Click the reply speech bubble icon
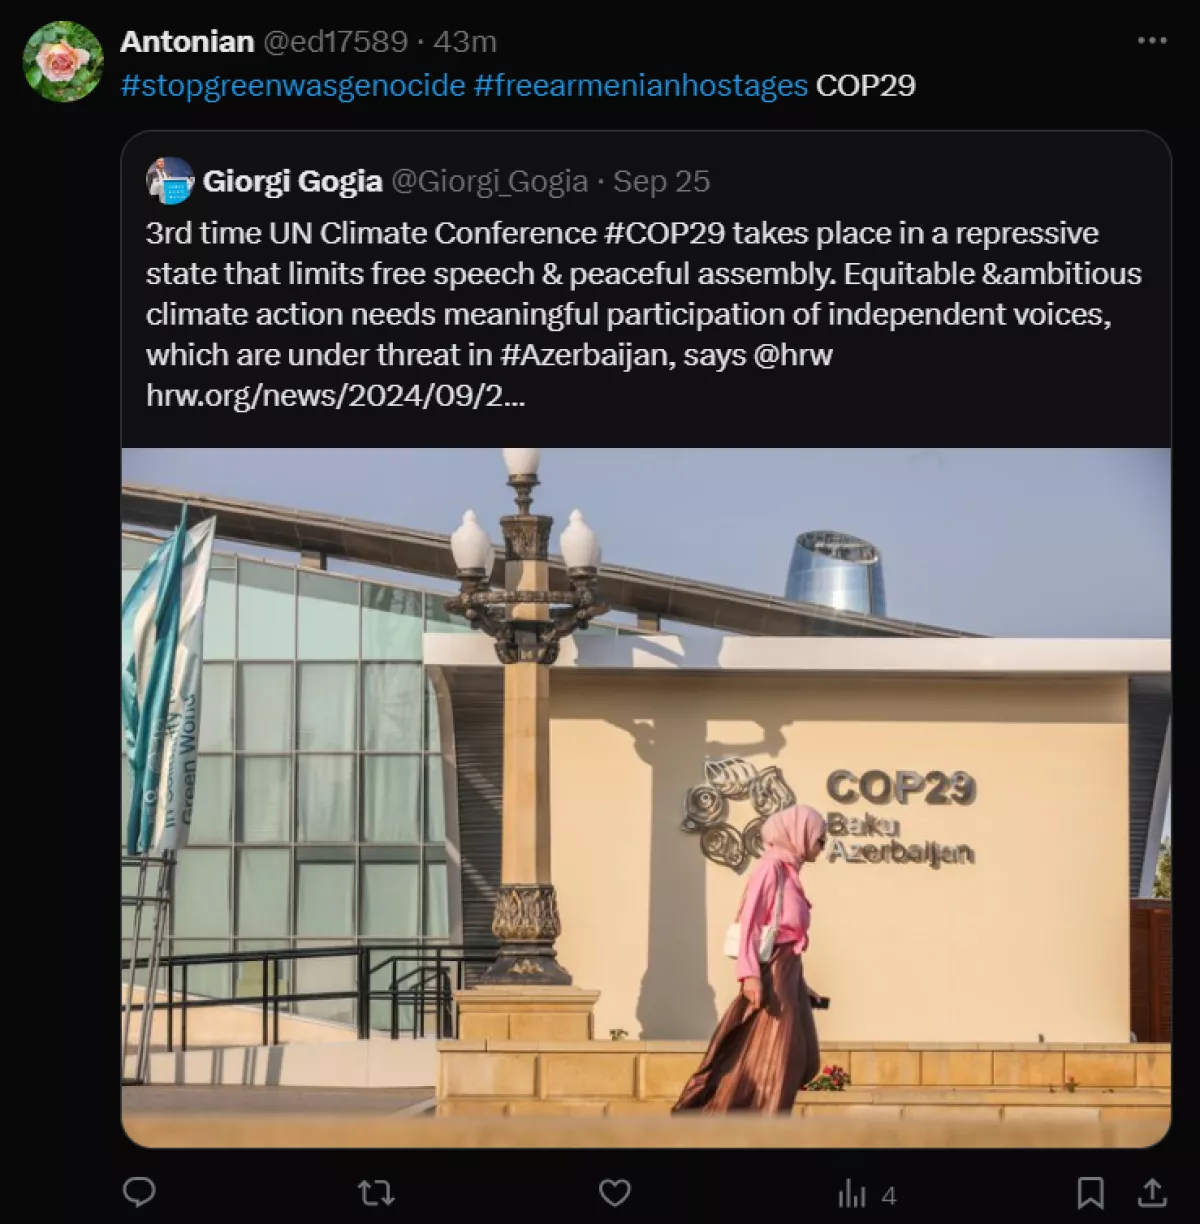 click(139, 1192)
